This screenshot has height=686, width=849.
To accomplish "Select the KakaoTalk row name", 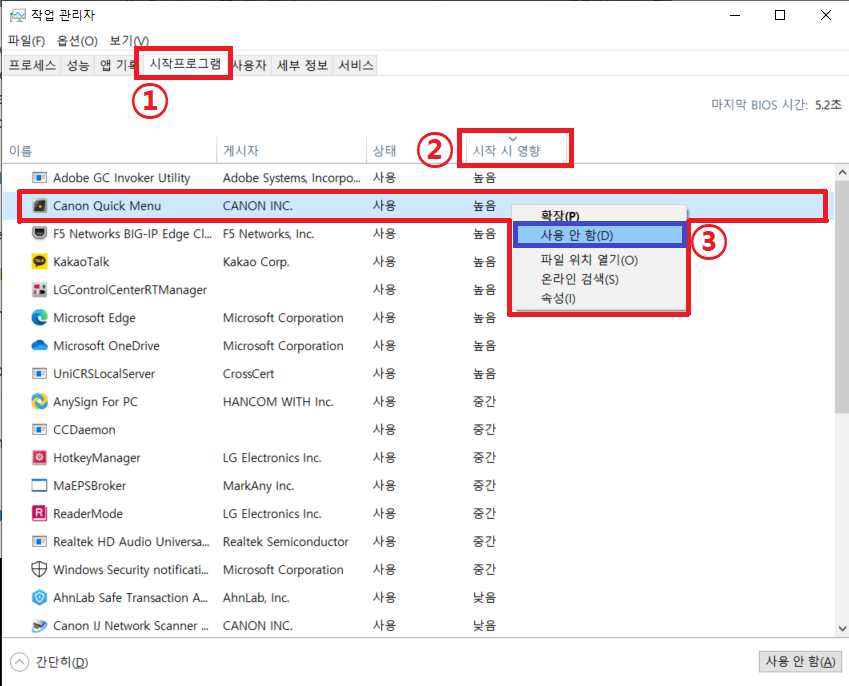I will pos(81,262).
